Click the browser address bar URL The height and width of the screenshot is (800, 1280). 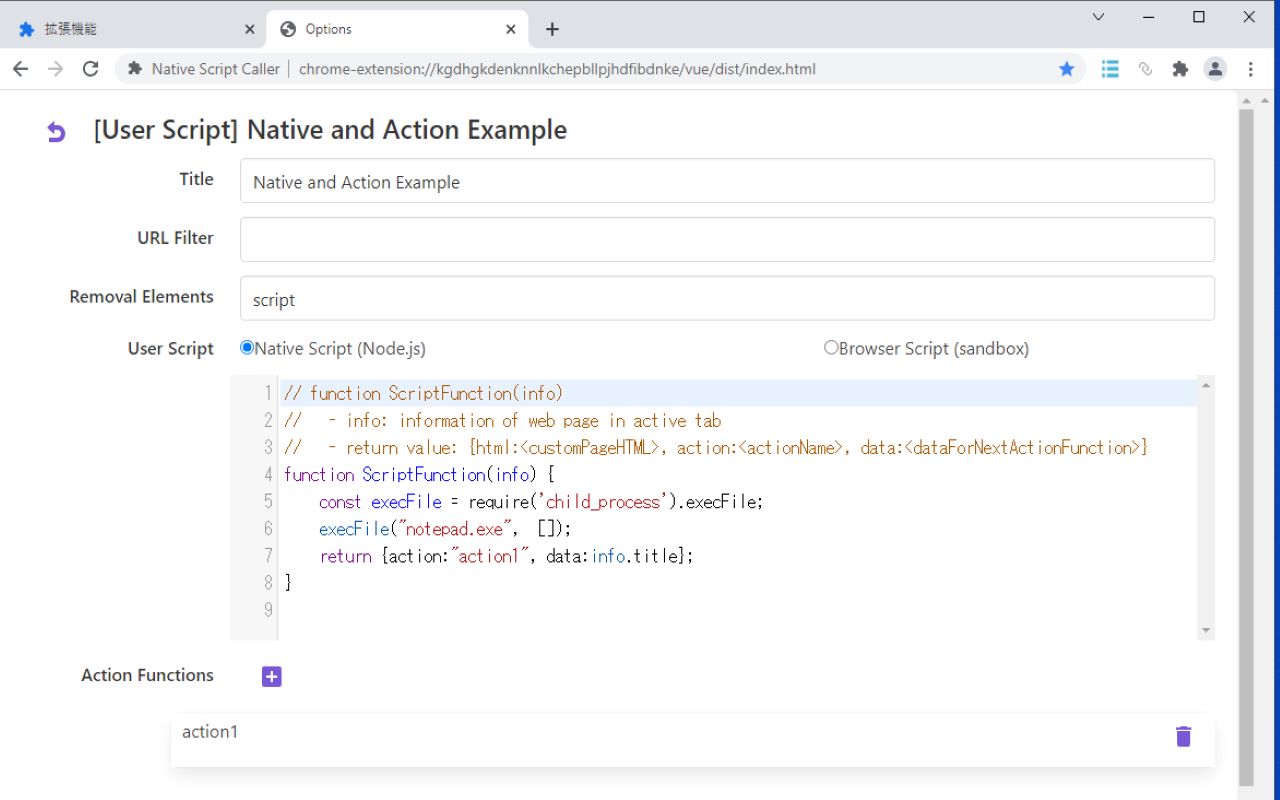click(x=557, y=69)
